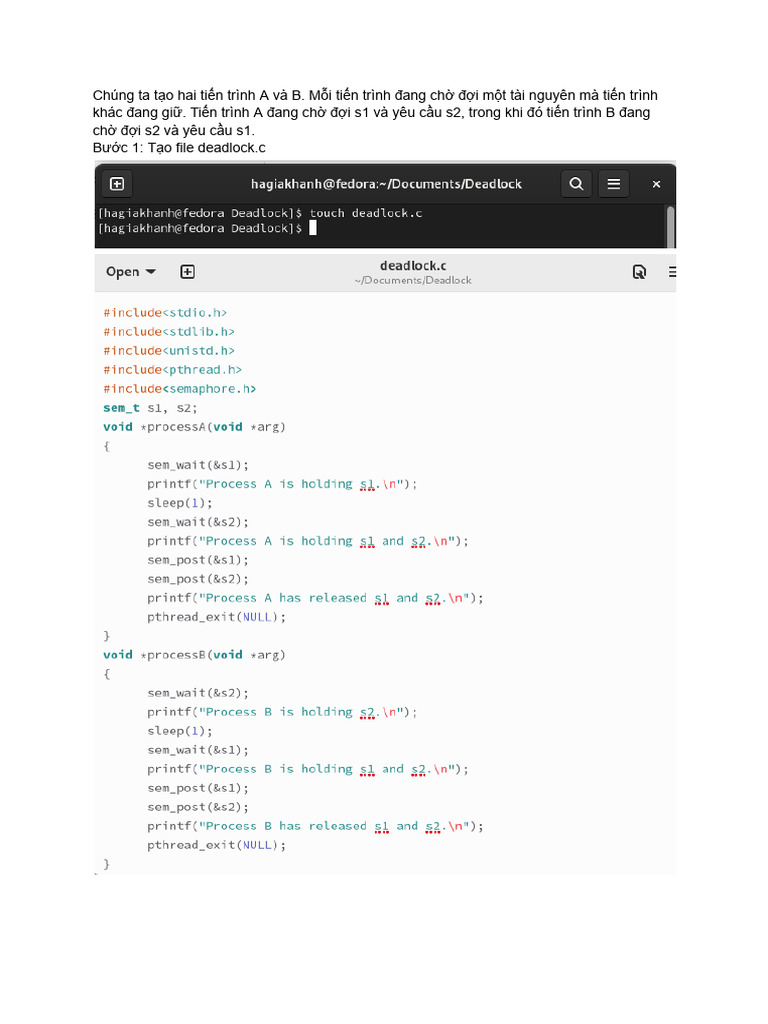768x1024 pixels.
Task: Open find and replace in text editor
Action: point(639,272)
